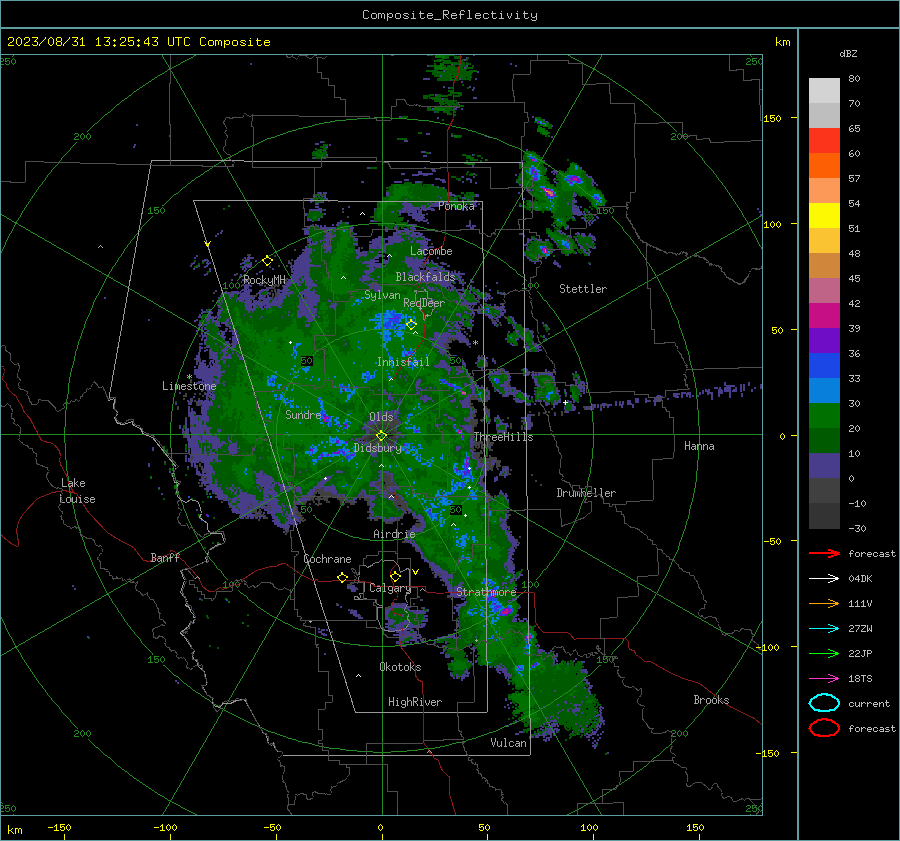Image resolution: width=900 pixels, height=841 pixels.
Task: Click the Okotoks label
Action: pyautogui.click(x=400, y=667)
